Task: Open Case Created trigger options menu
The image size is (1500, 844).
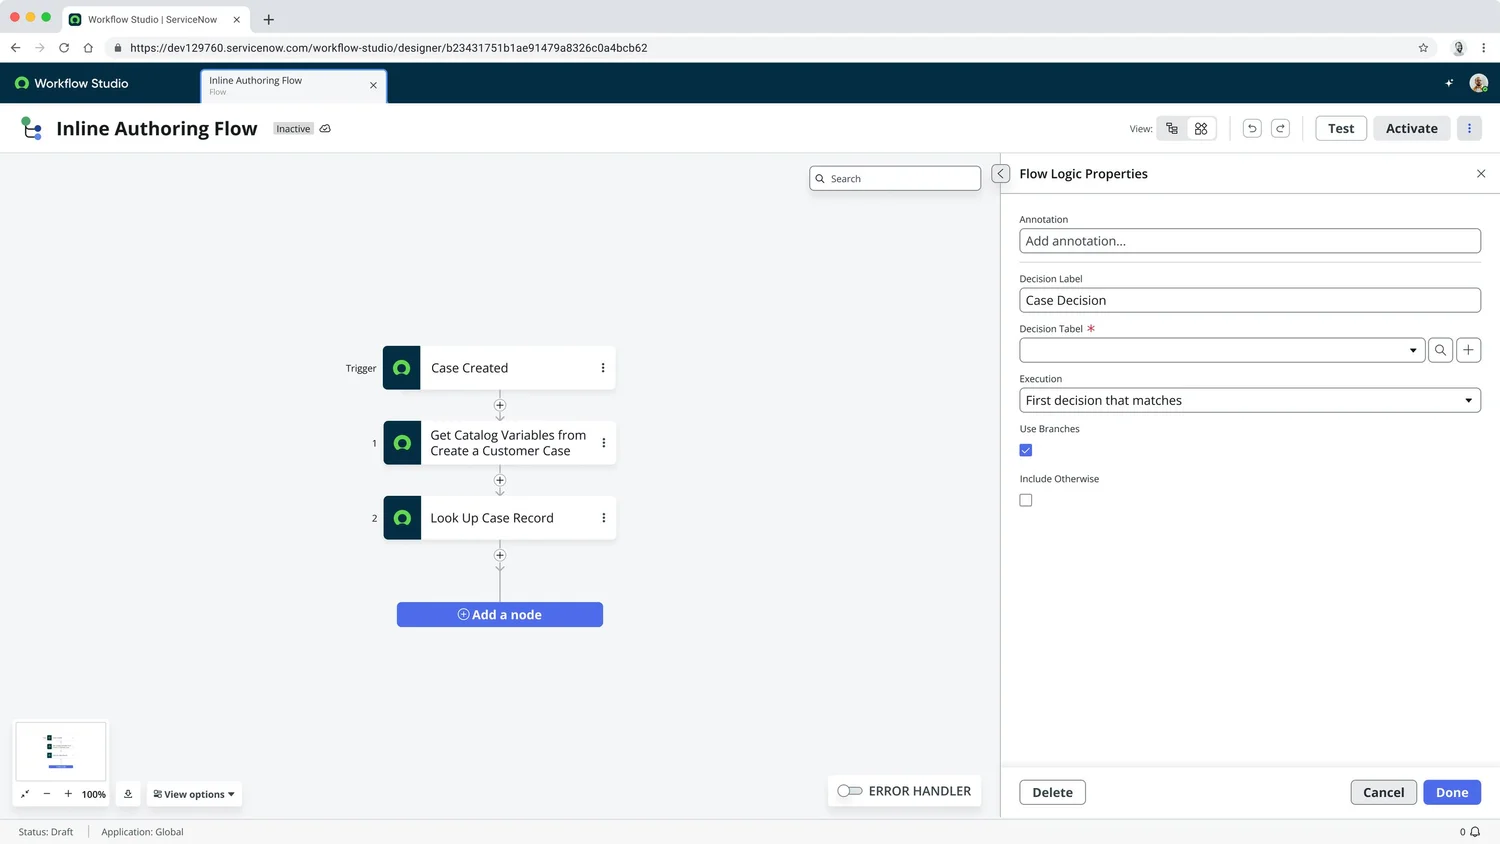Action: click(x=603, y=368)
